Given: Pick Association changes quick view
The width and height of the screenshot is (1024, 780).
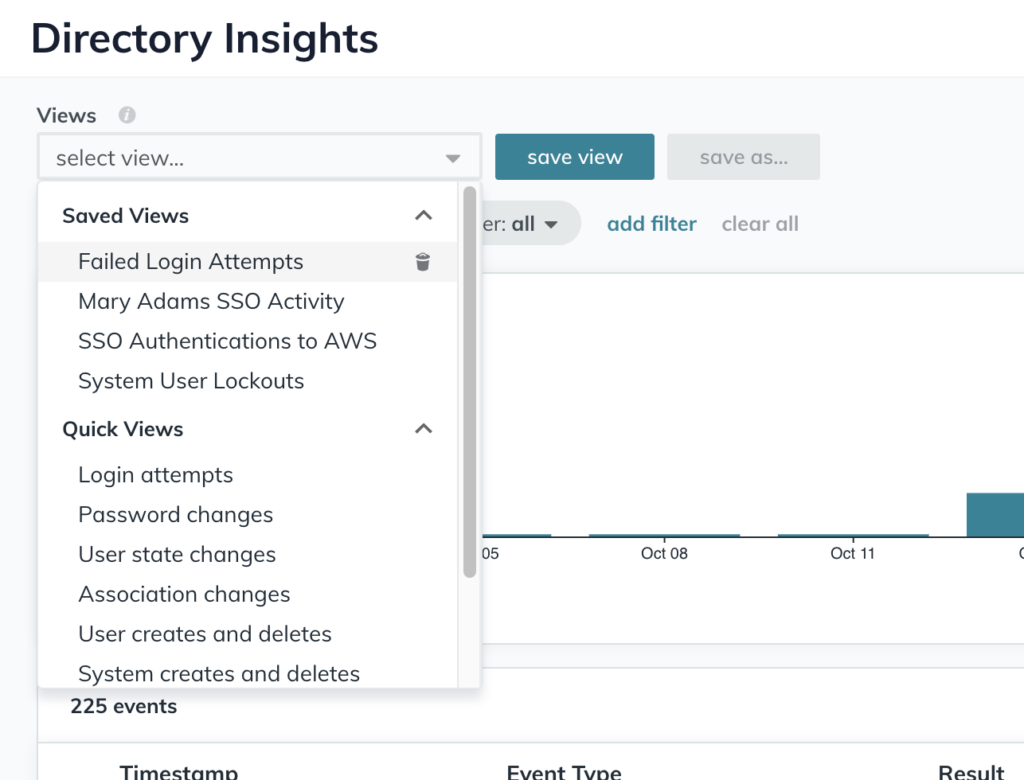Looking at the screenshot, I should [184, 595].
